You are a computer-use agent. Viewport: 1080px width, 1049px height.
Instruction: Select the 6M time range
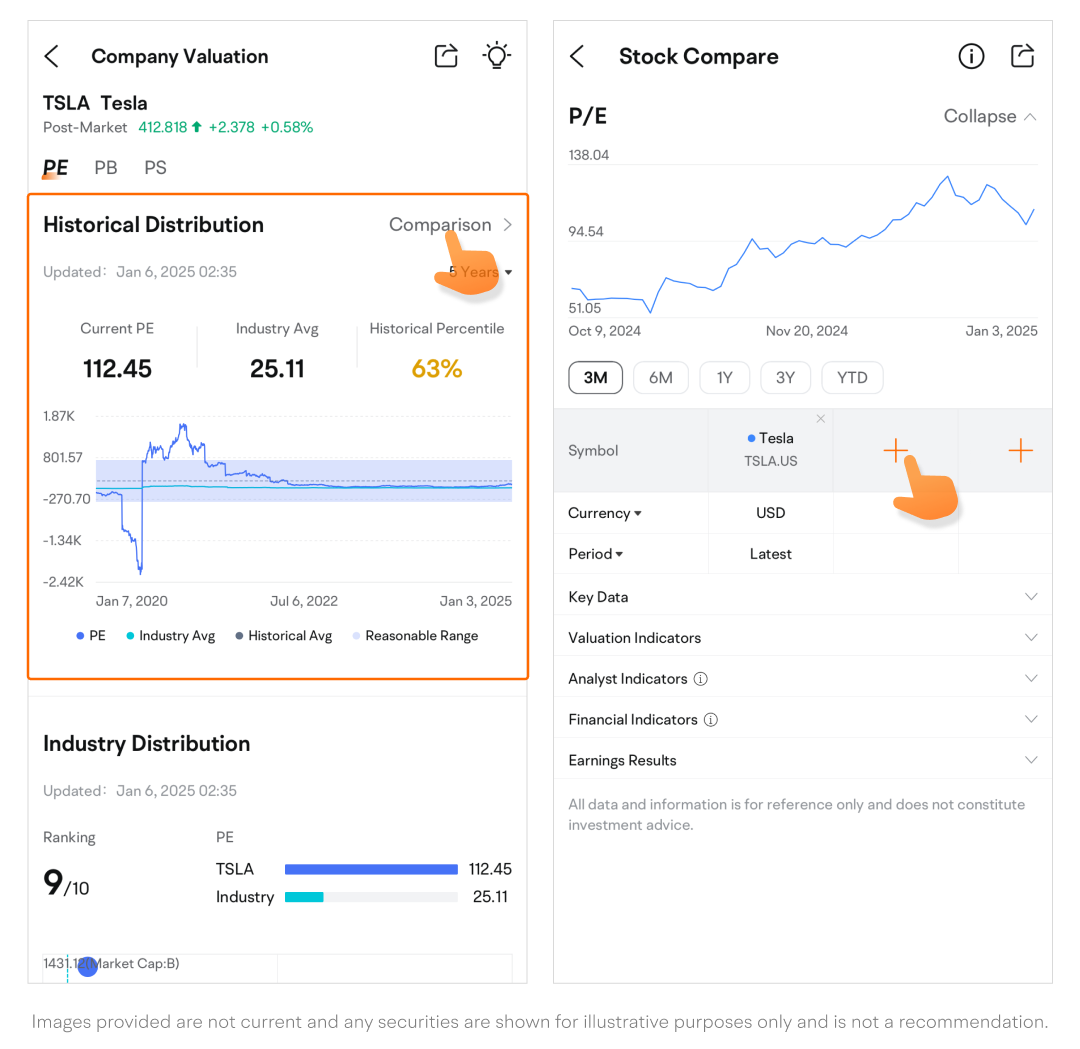[660, 378]
